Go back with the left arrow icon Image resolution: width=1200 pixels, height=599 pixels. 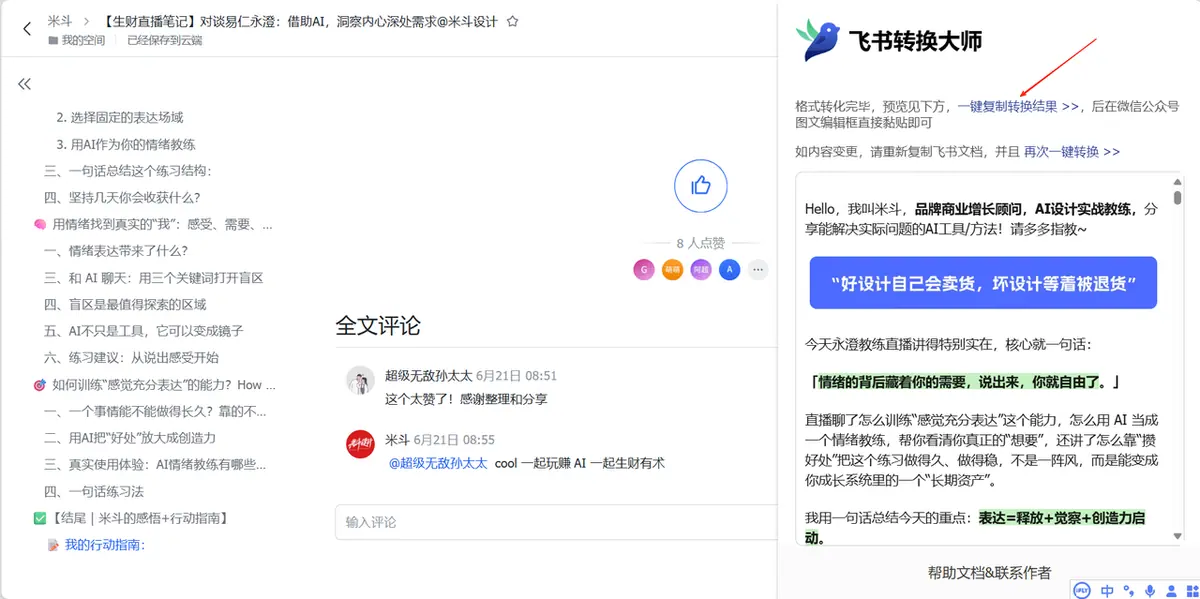pyautogui.click(x=27, y=29)
